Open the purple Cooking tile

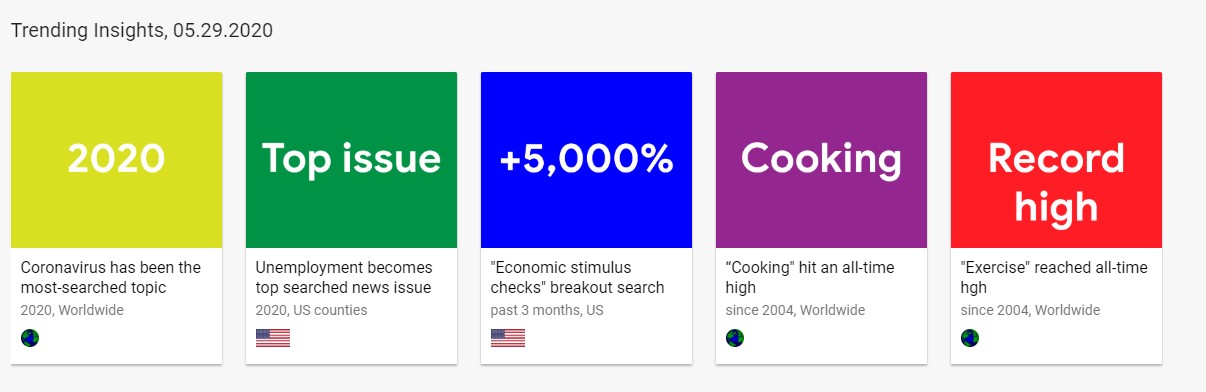click(x=821, y=160)
